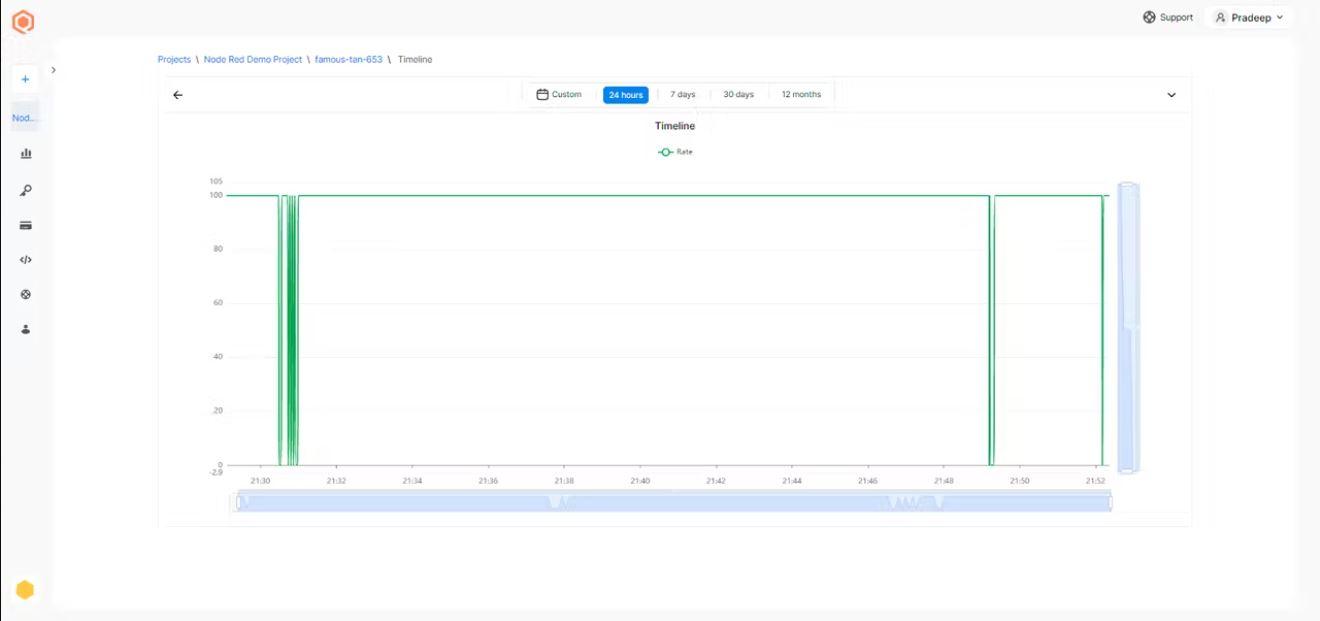Open the Pradeep user account dropdown
The width and height of the screenshot is (1320, 621).
click(1249, 17)
